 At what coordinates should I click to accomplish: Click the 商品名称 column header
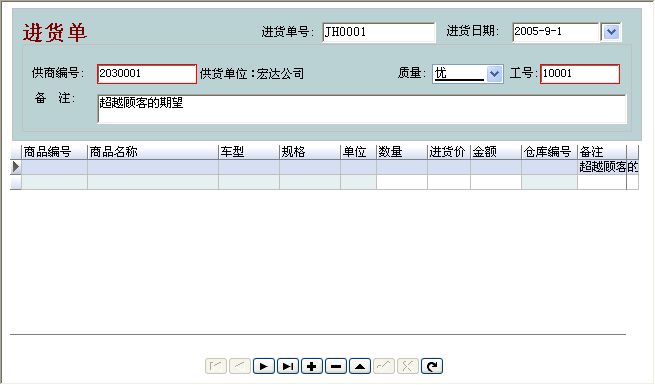point(153,152)
